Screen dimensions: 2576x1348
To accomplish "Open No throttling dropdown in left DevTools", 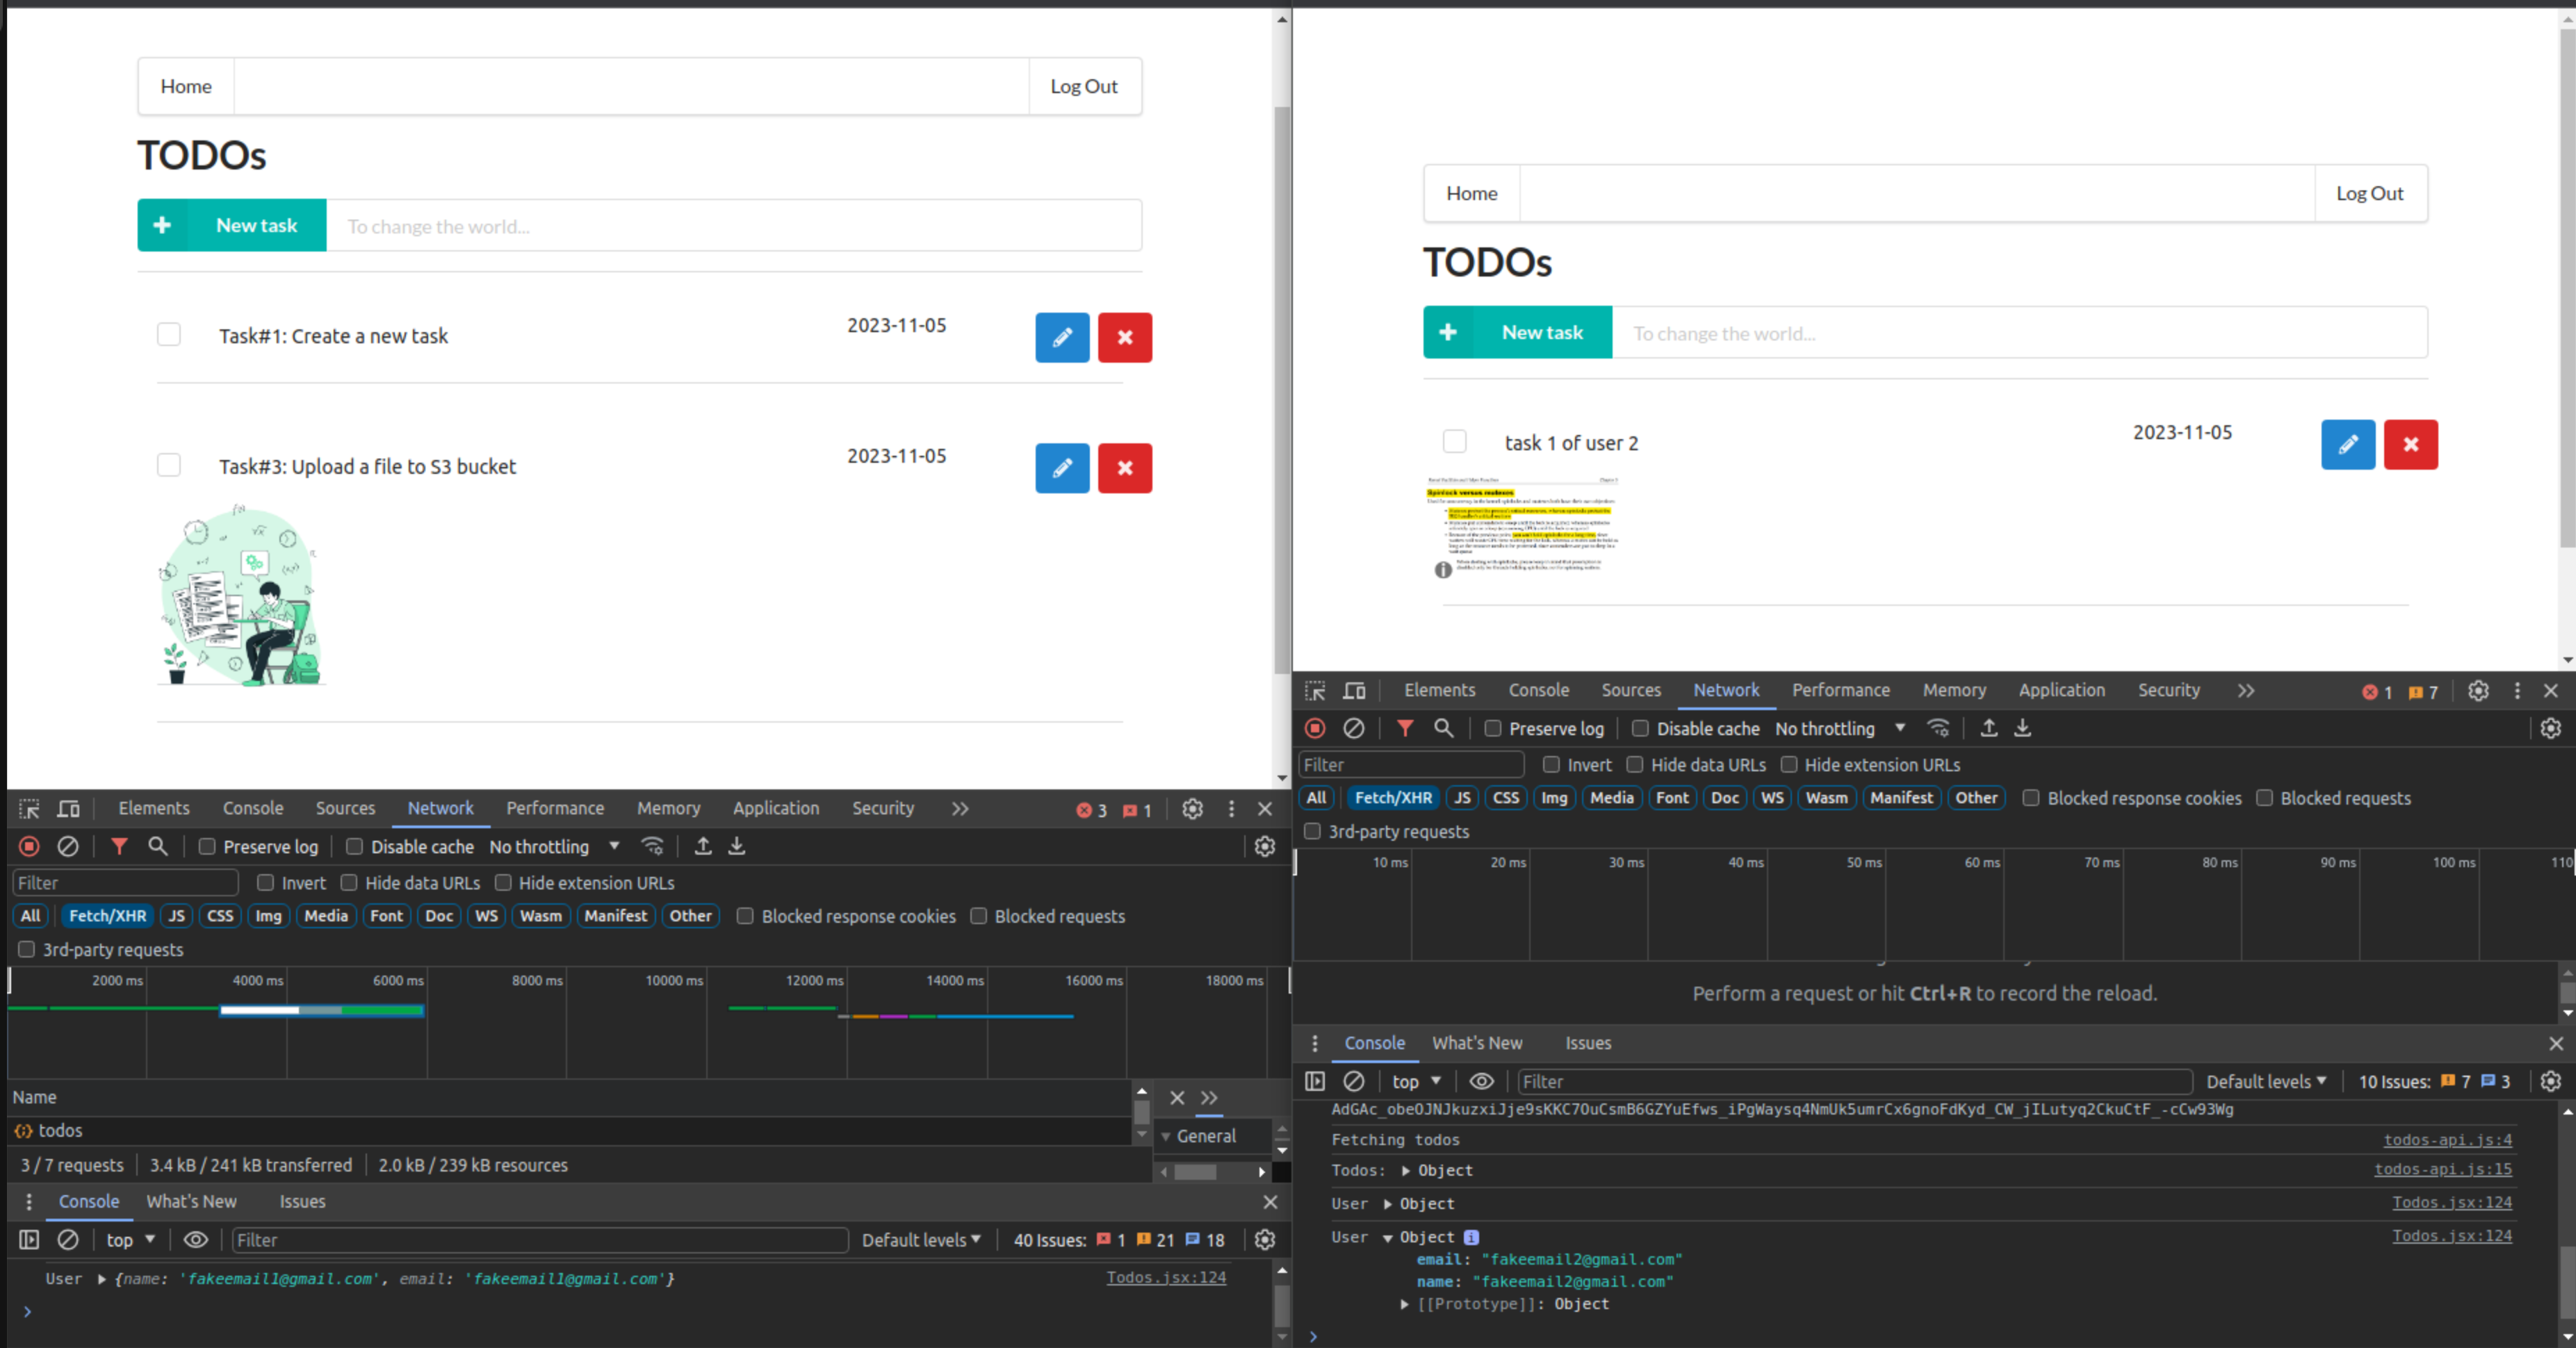I will (x=553, y=847).
